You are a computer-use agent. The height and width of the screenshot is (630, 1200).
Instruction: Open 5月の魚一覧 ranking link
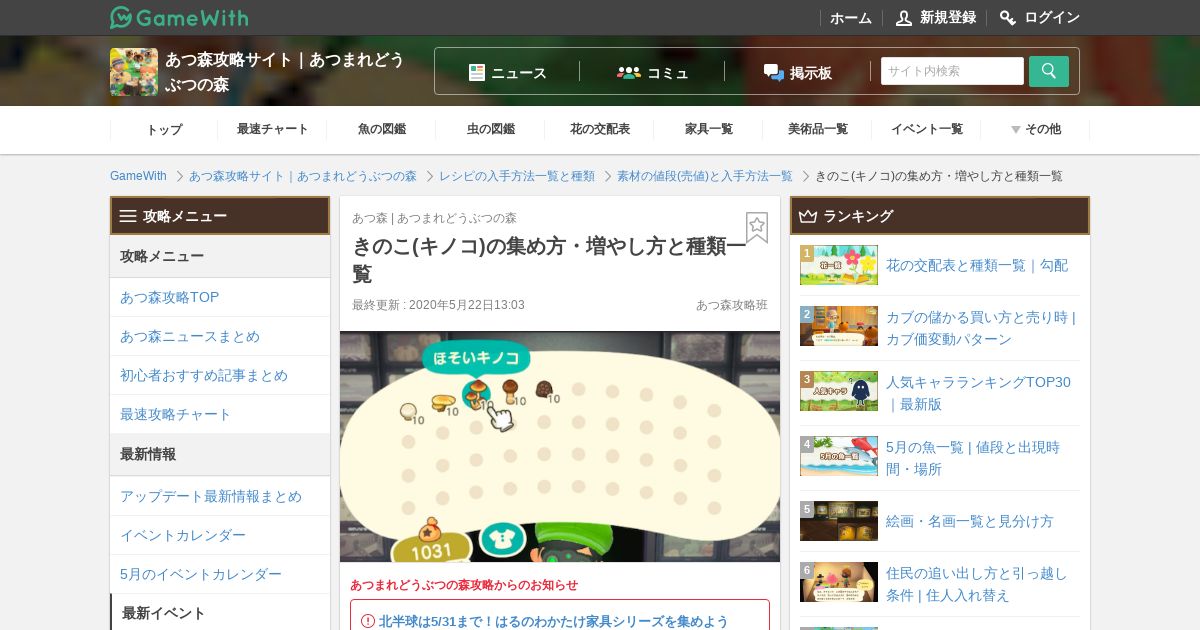coord(973,458)
